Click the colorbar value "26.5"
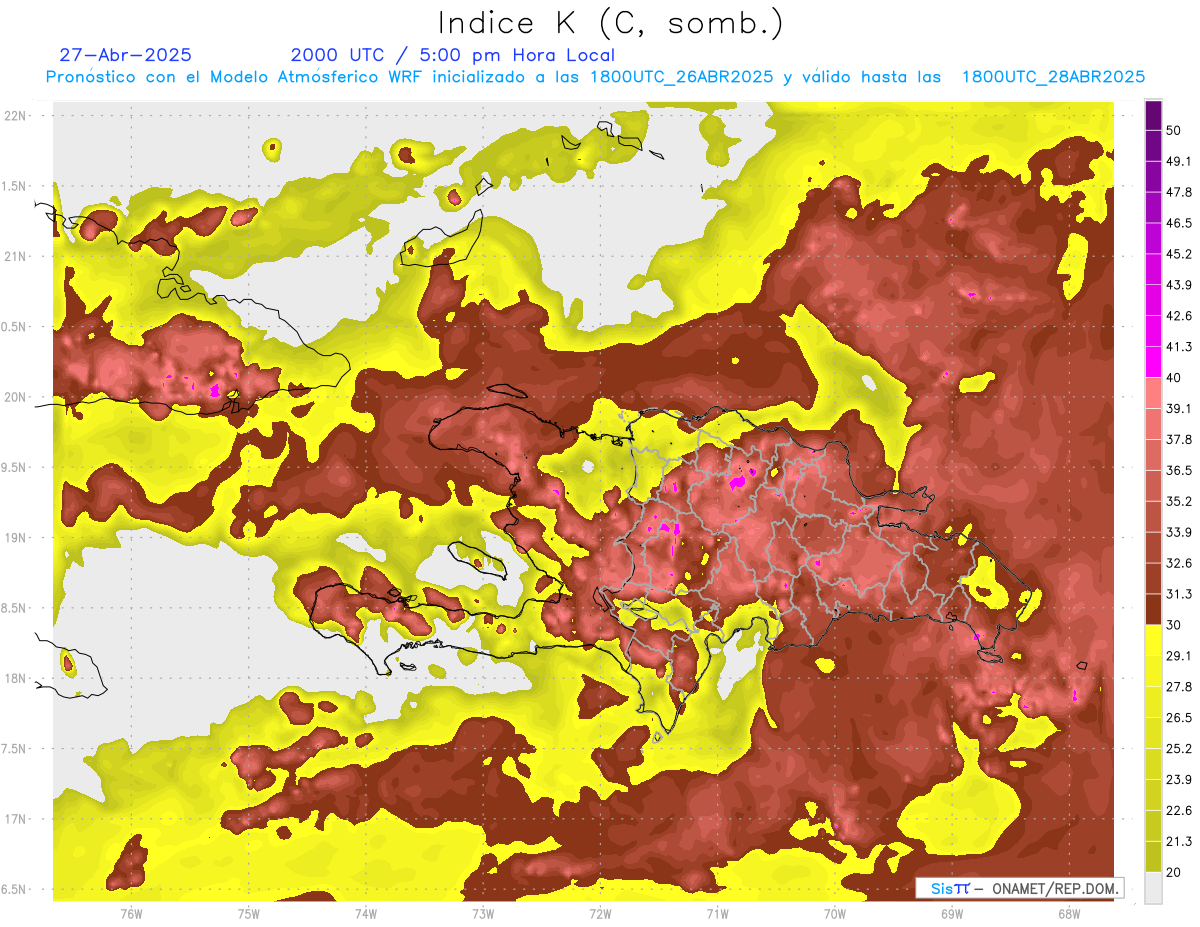This screenshot has height=927, width=1200. click(1178, 718)
